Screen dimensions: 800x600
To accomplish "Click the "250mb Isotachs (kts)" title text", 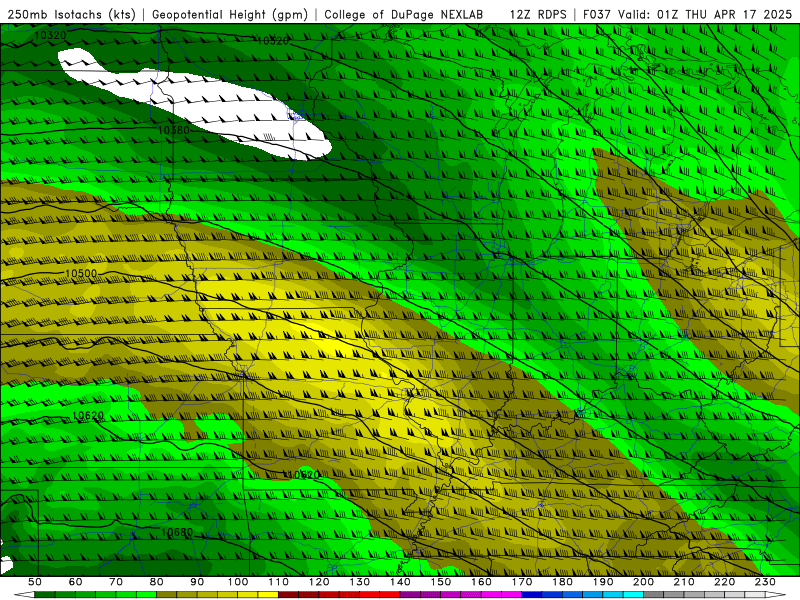I will (71, 15).
